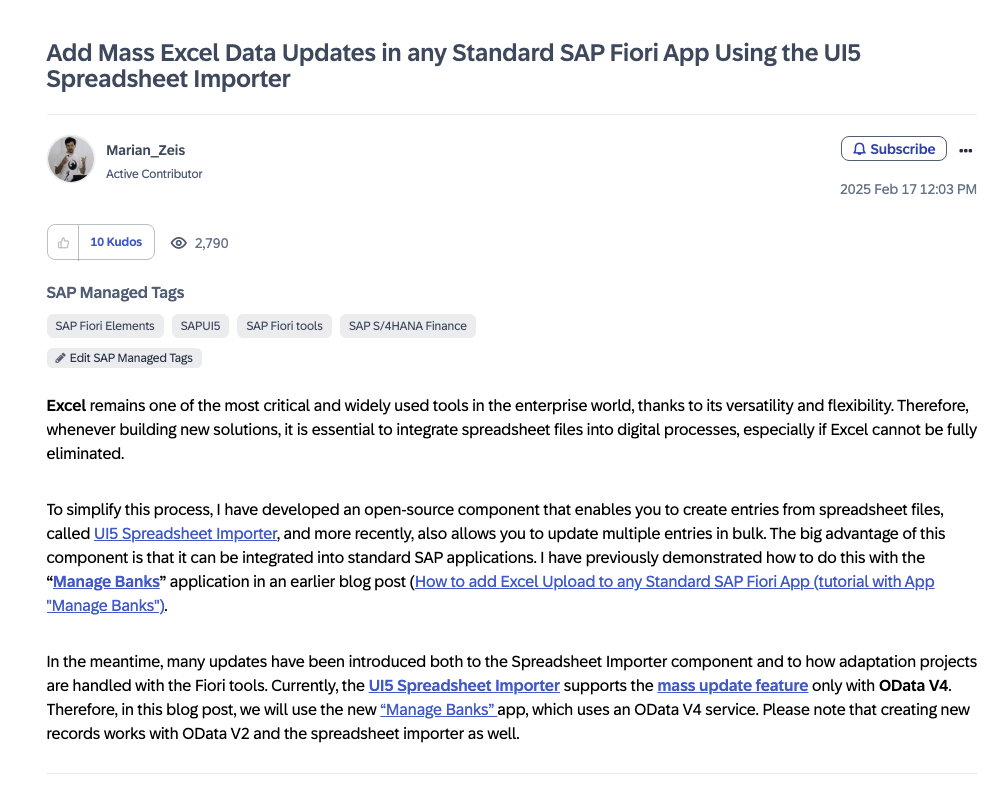Click the view count 2,790
This screenshot has width=997, height=789.
click(x=211, y=243)
